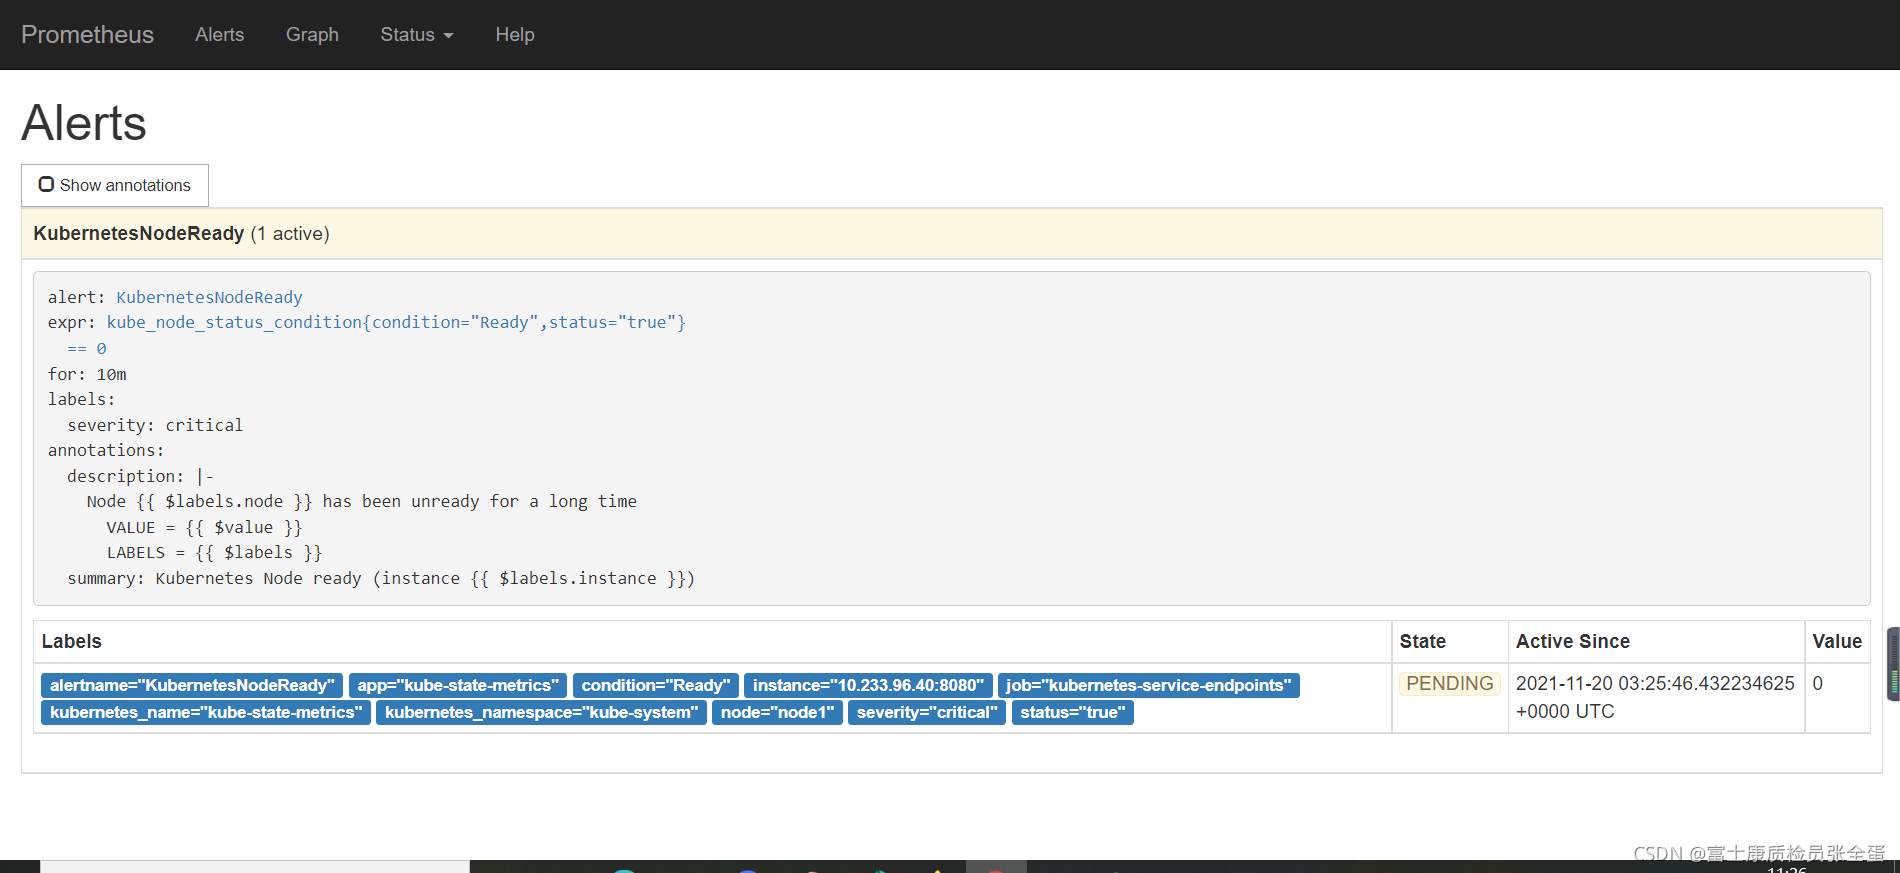Open the Prometheus home brand link
The width and height of the screenshot is (1900, 873).
87,35
